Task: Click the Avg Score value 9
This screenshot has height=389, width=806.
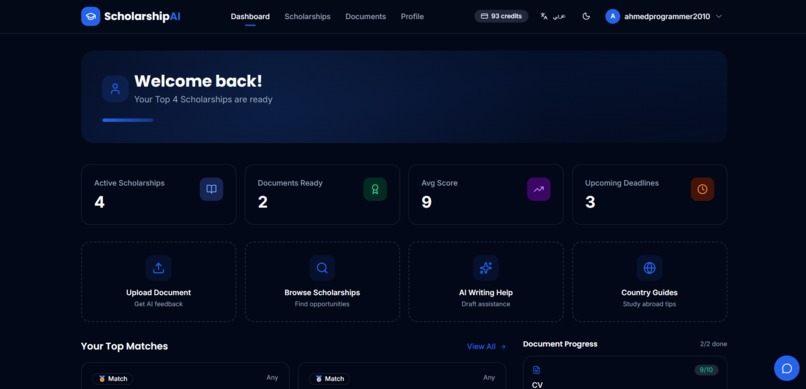Action: click(x=427, y=202)
